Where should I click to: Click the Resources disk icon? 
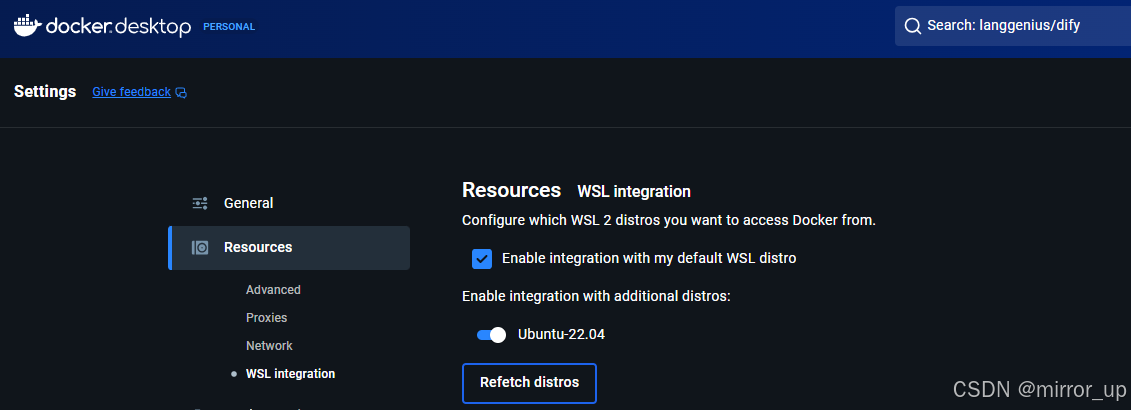tap(200, 248)
